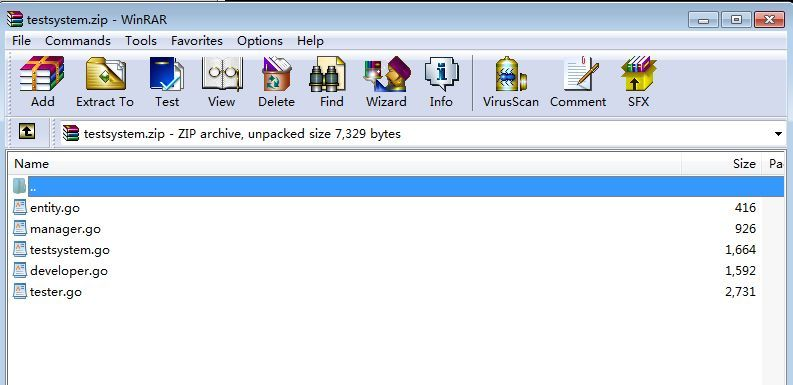Open the File menu
793x385 pixels.
21,41
